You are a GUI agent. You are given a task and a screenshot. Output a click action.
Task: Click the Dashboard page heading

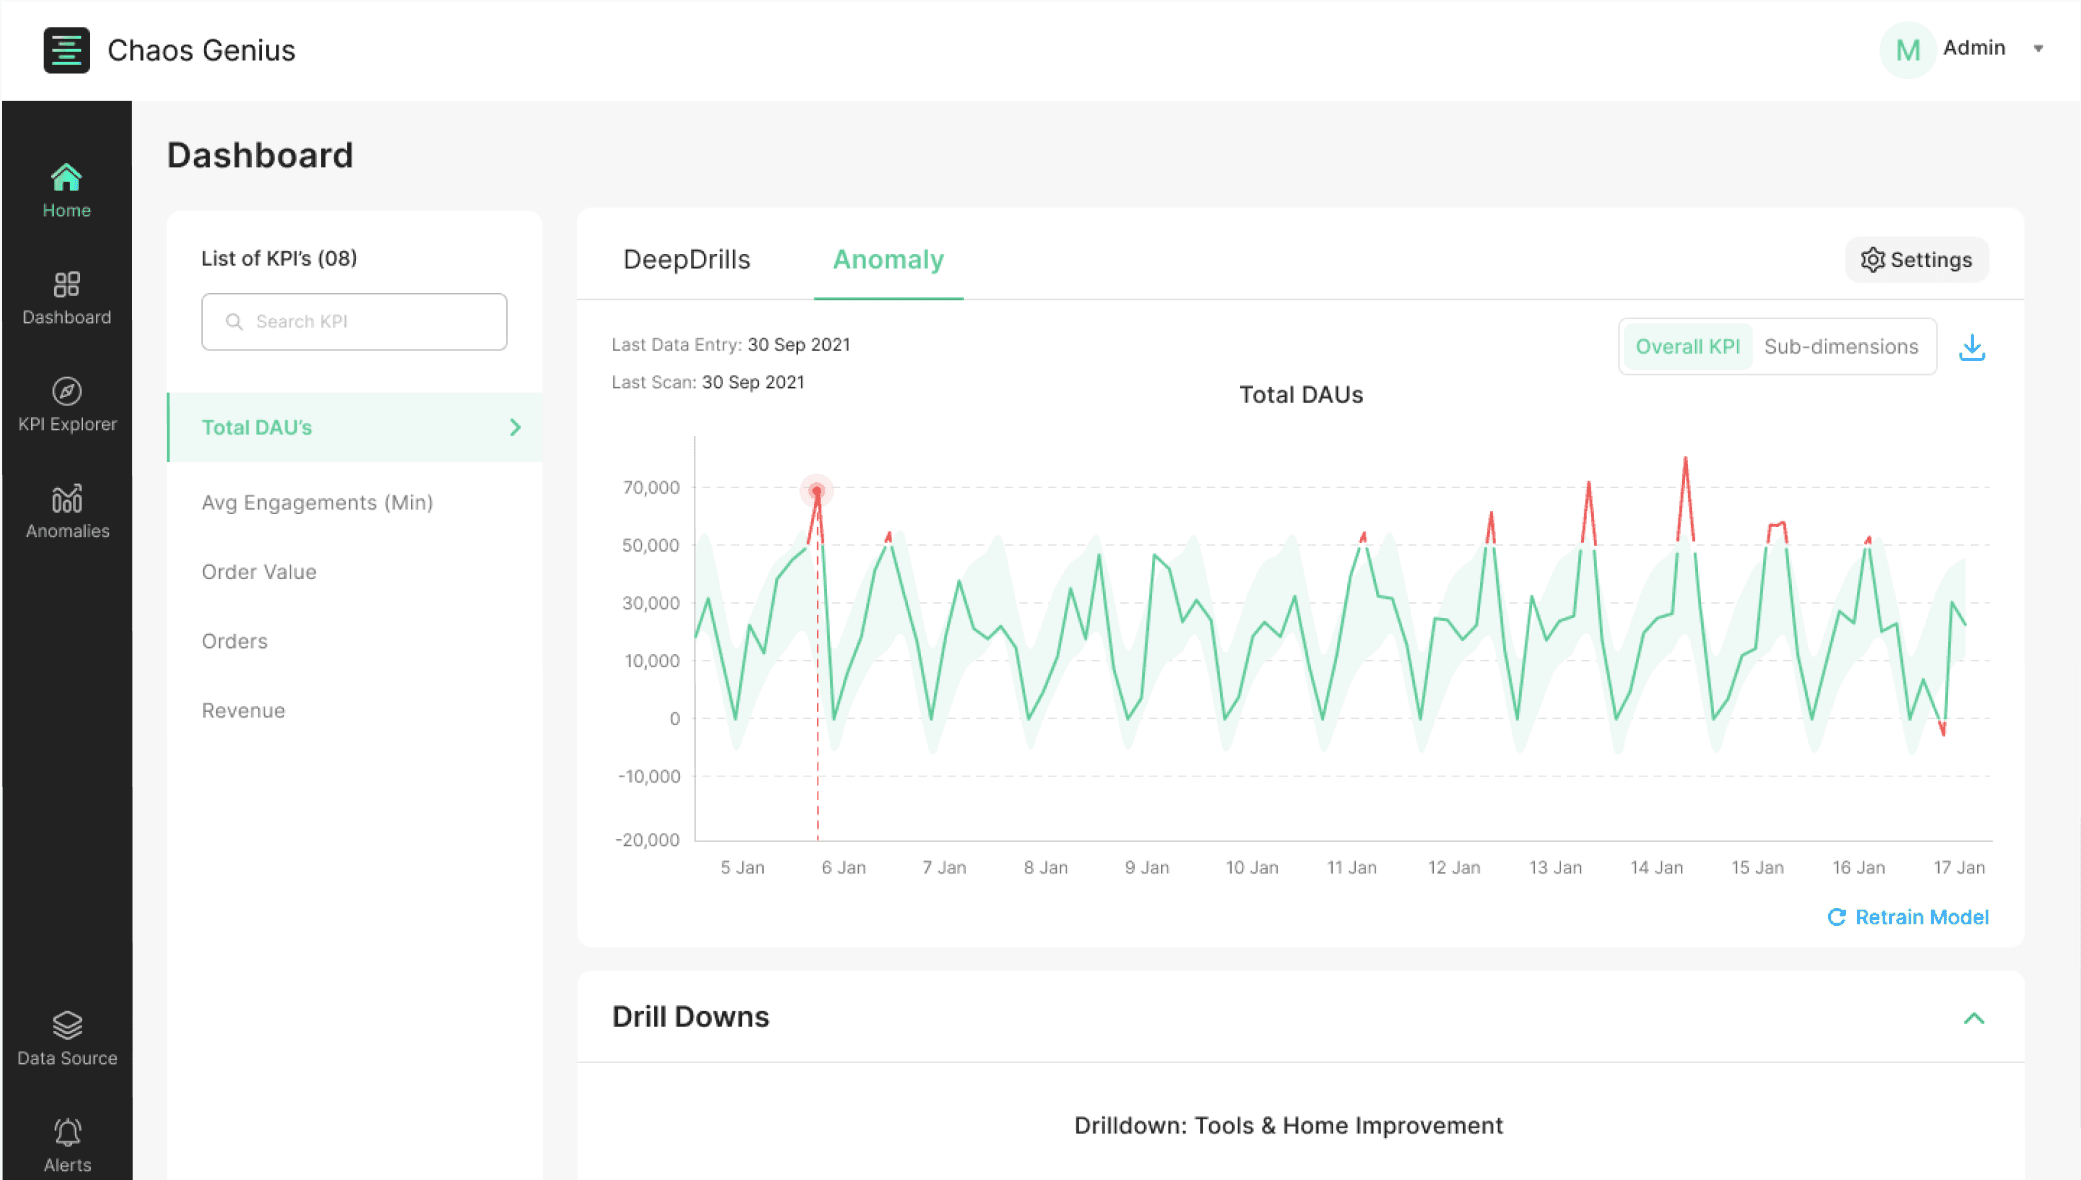(260, 155)
